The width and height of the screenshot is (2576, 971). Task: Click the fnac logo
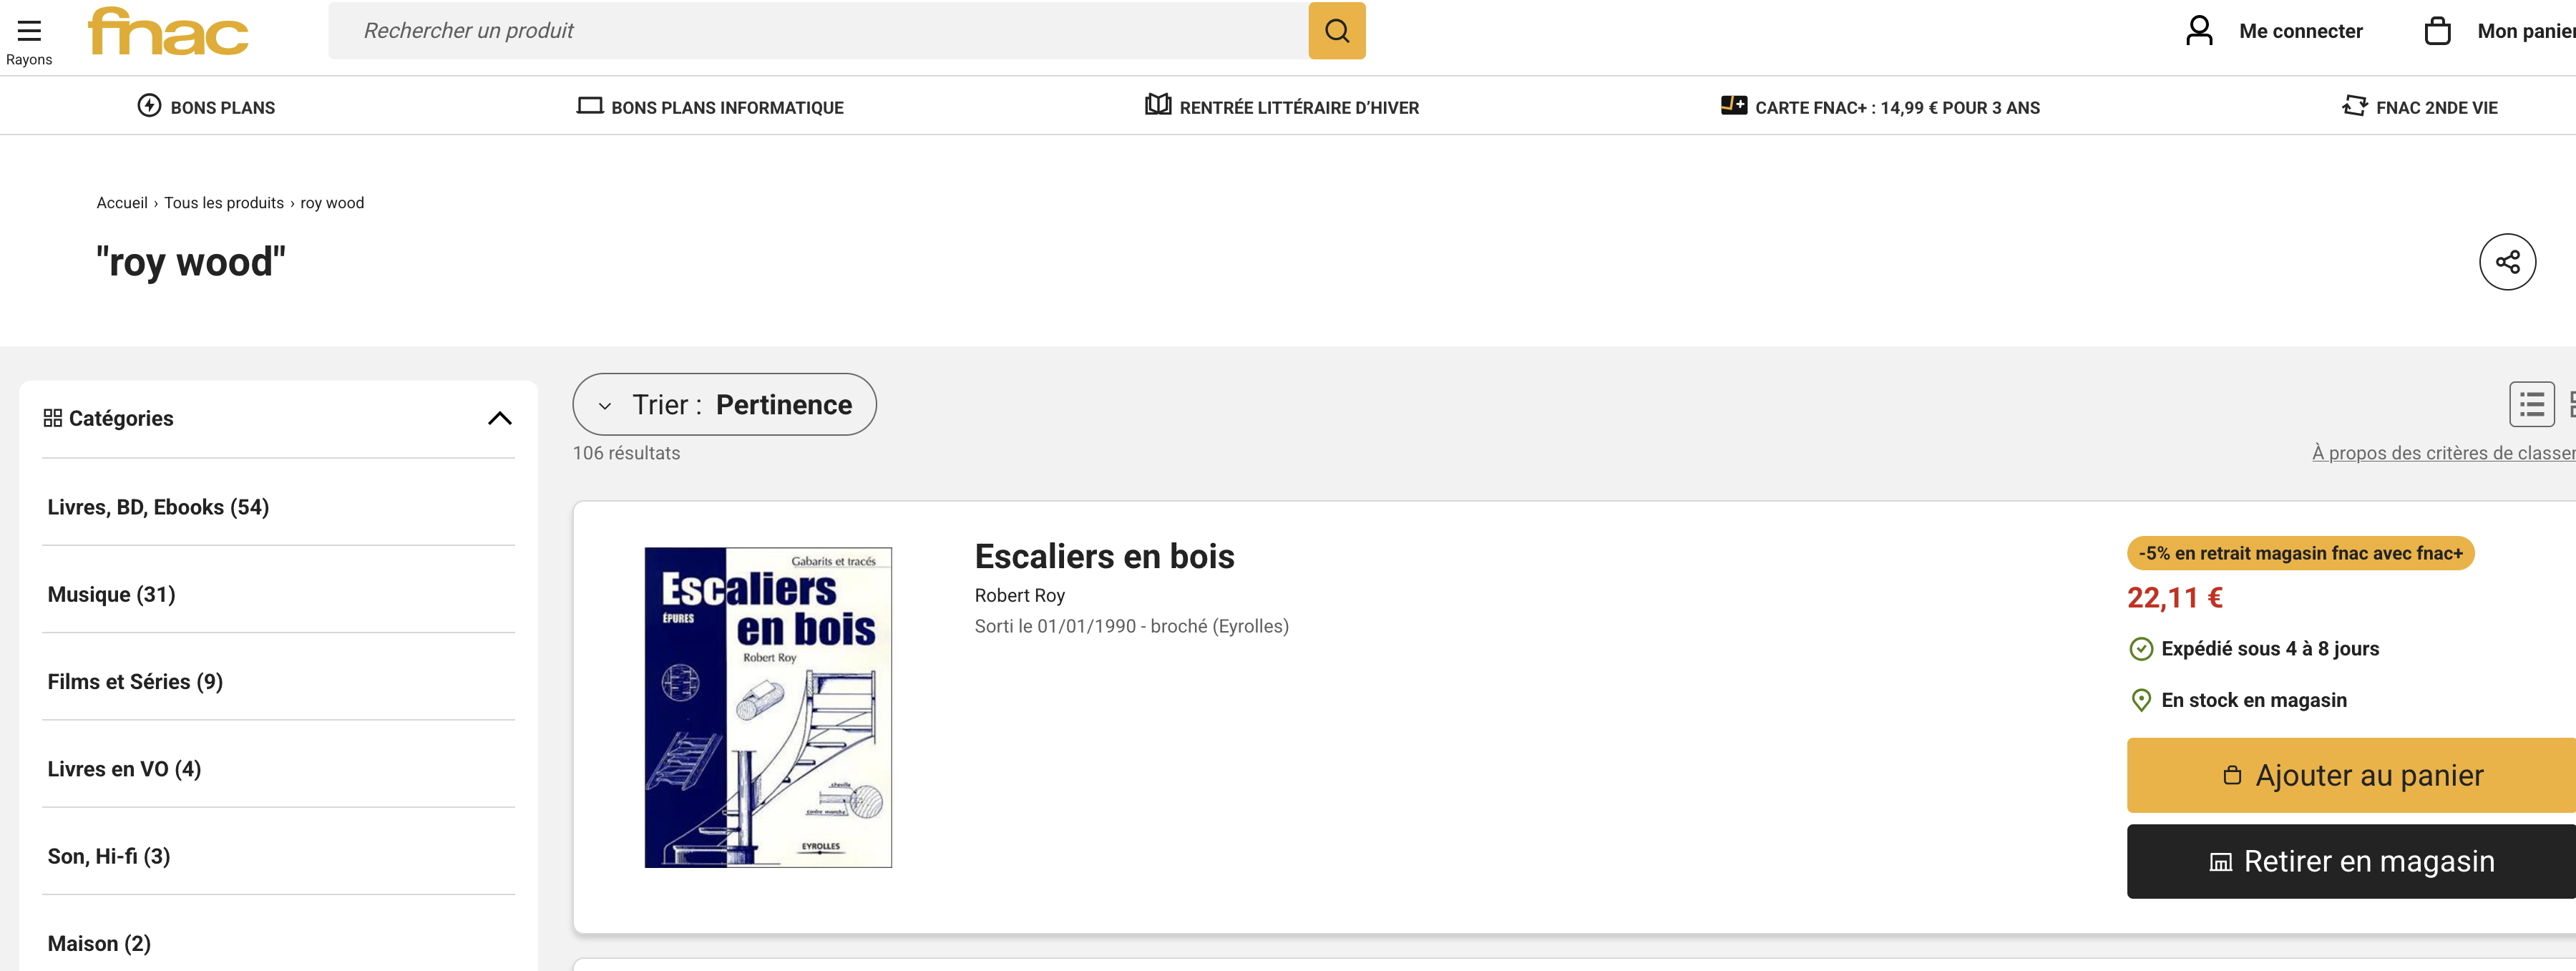168,31
